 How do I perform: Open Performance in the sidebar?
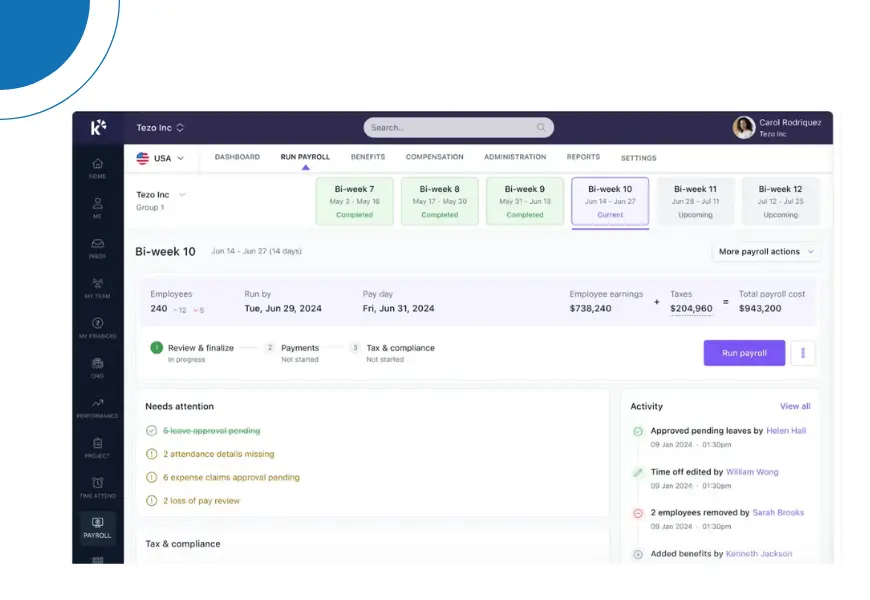(98, 408)
